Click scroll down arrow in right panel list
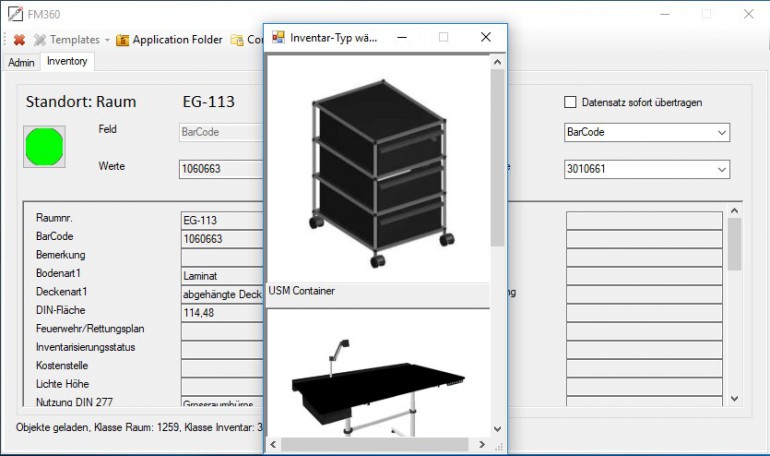This screenshot has width=770, height=456. click(x=734, y=399)
